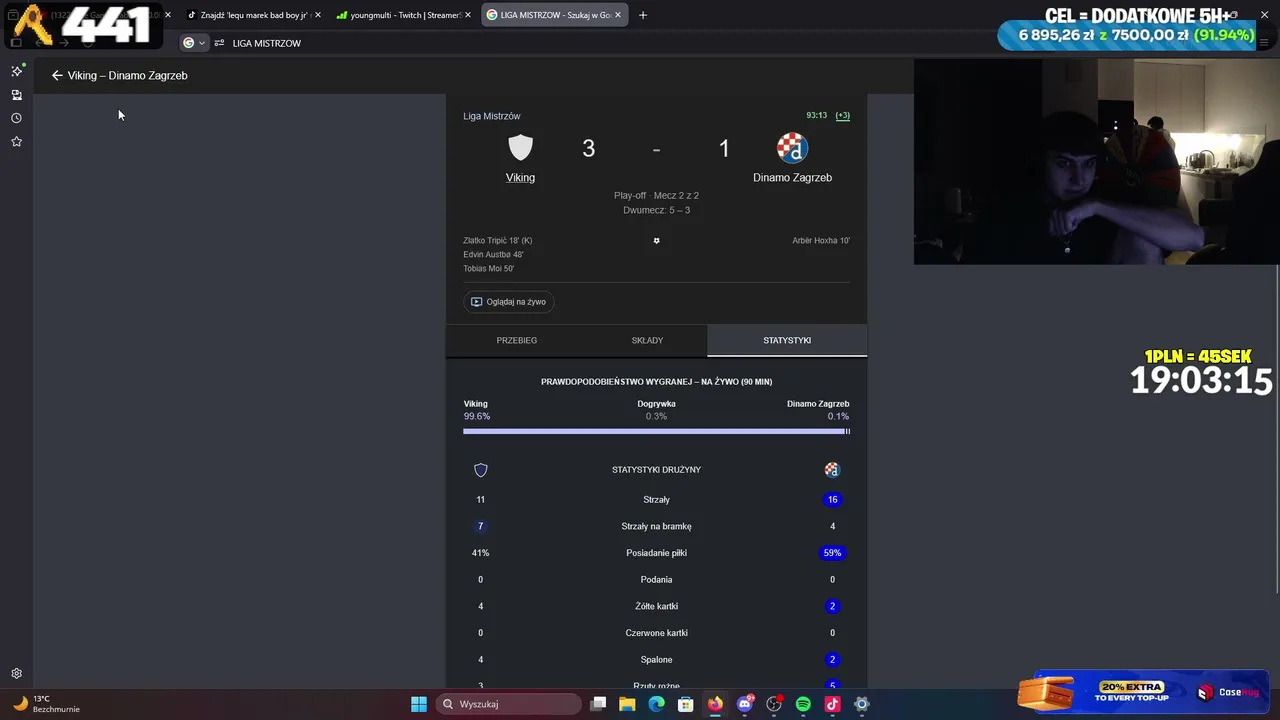Image resolution: width=1280 pixels, height=720 pixels.
Task: Open TikTok app from the taskbar
Action: coord(832,704)
